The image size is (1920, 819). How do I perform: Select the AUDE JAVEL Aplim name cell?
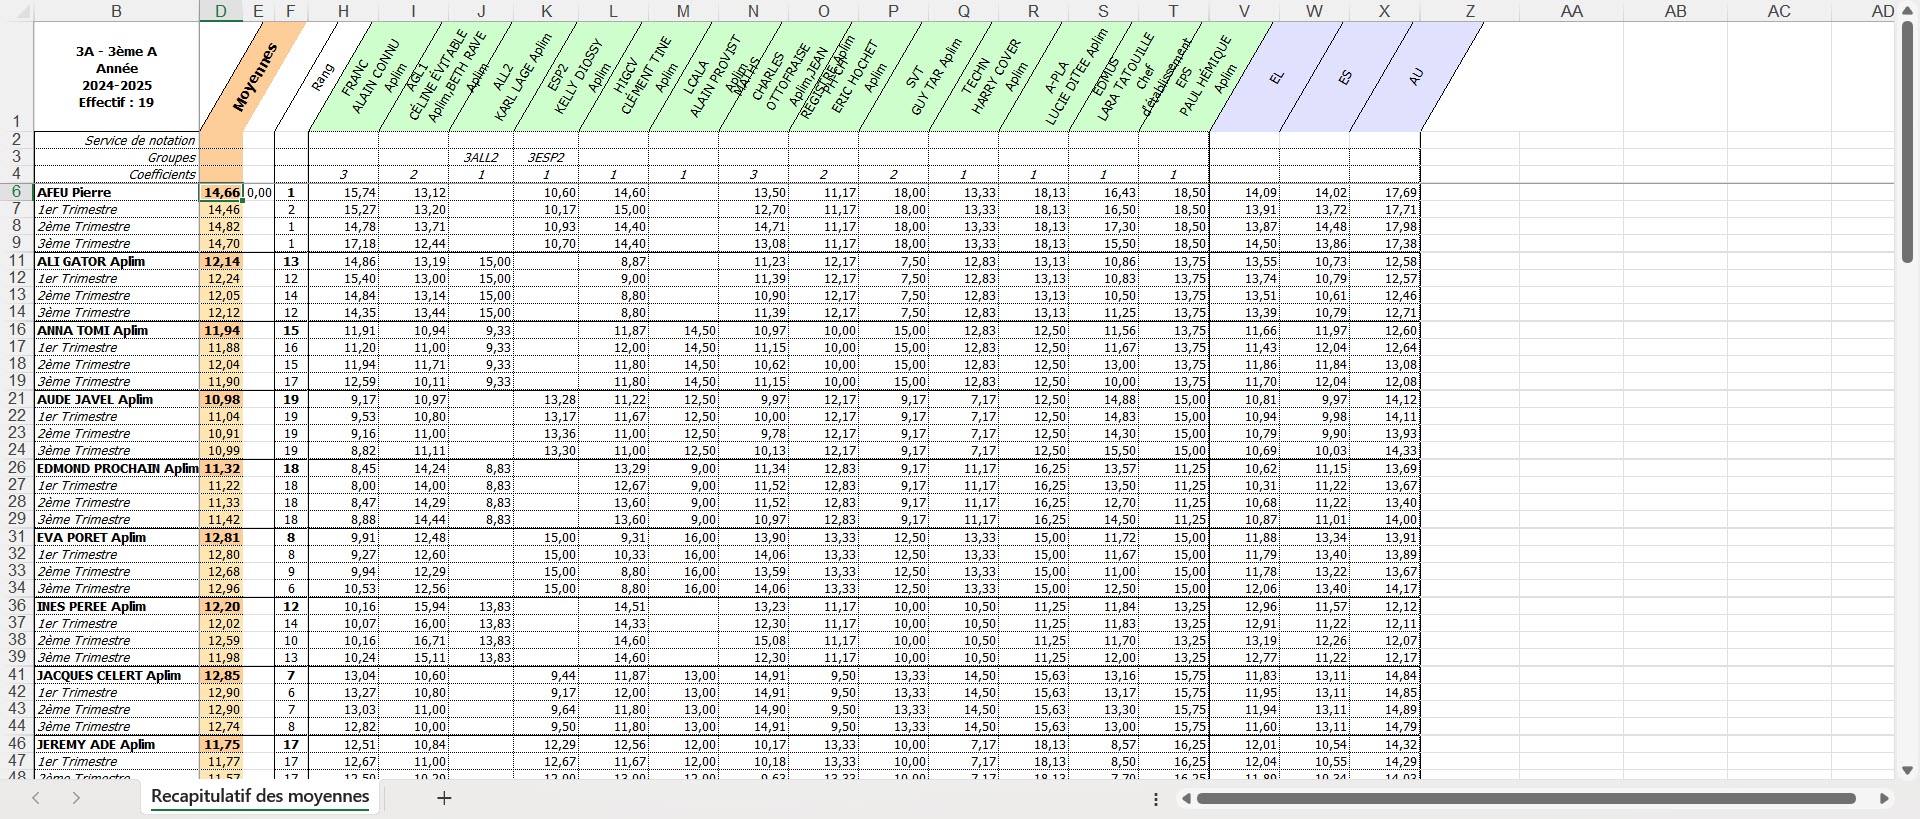[x=117, y=399]
